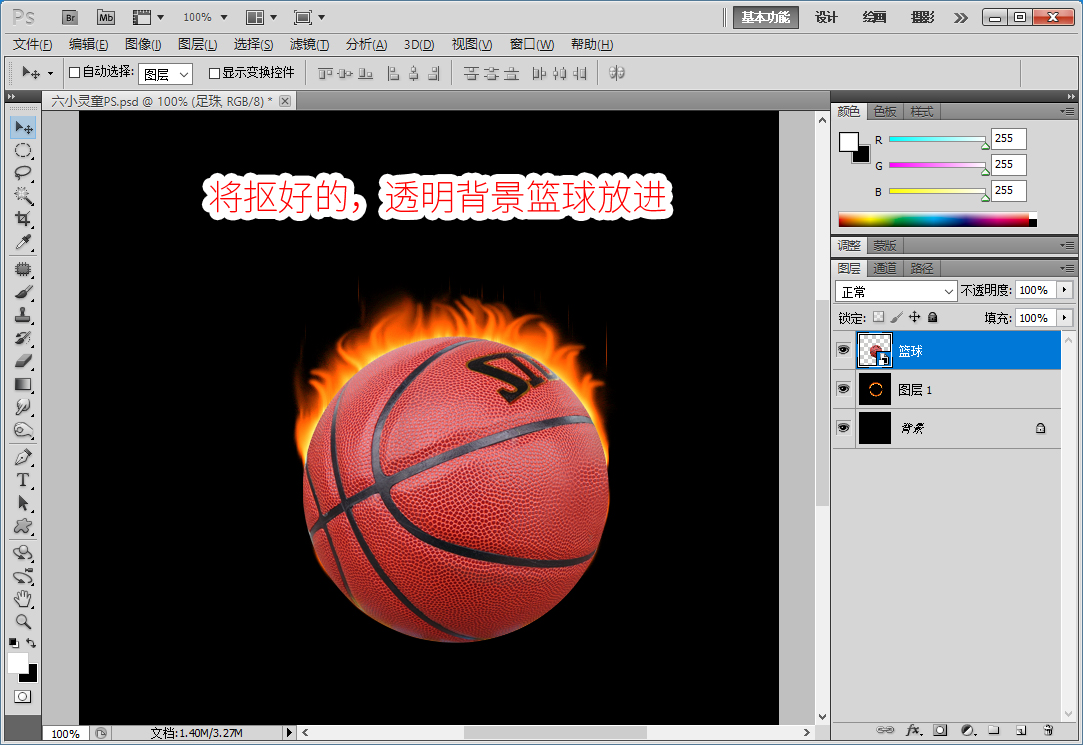Screen dimensions: 1083x745
Task: Select the Custom Shape tool
Action: coord(23,526)
